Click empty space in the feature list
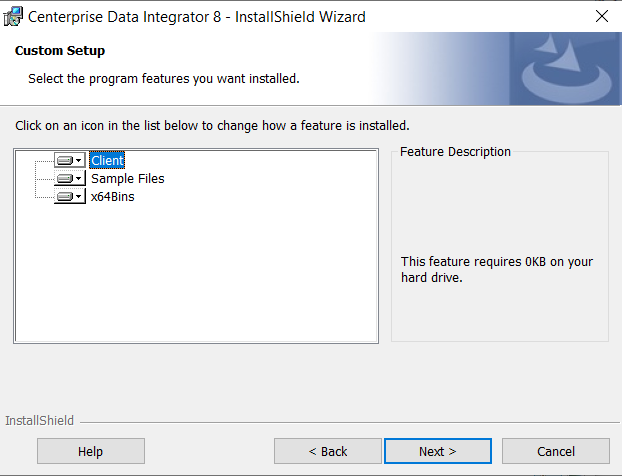 point(200,280)
